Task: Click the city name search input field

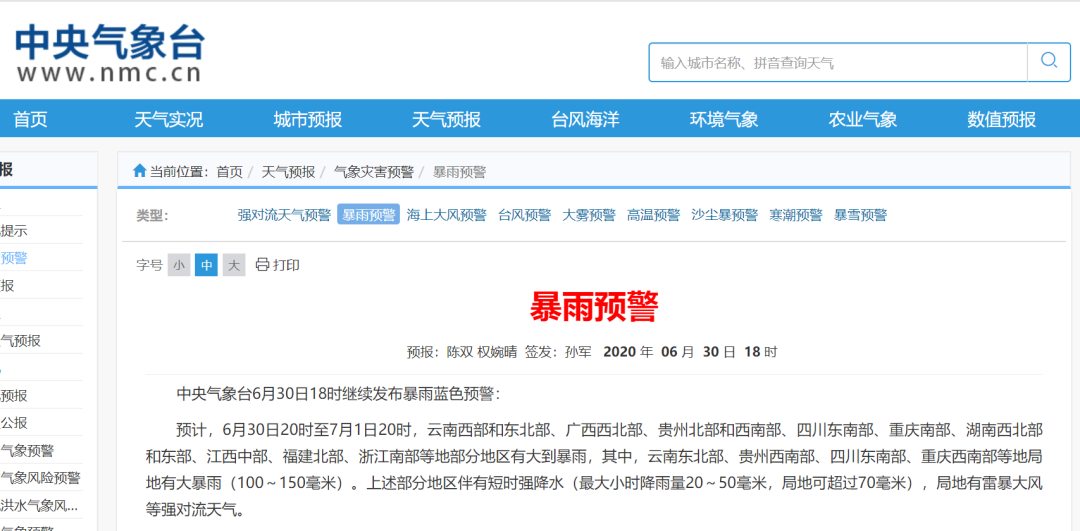Action: pos(837,62)
